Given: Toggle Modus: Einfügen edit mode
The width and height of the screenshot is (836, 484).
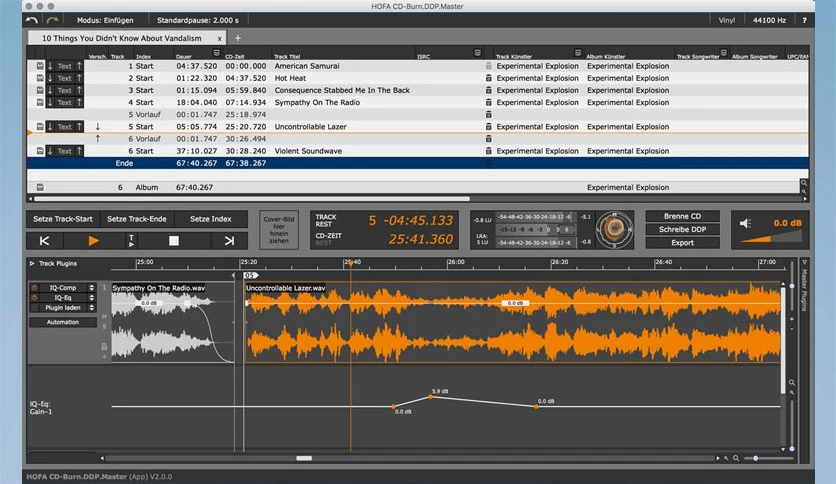Looking at the screenshot, I should tap(105, 20).
